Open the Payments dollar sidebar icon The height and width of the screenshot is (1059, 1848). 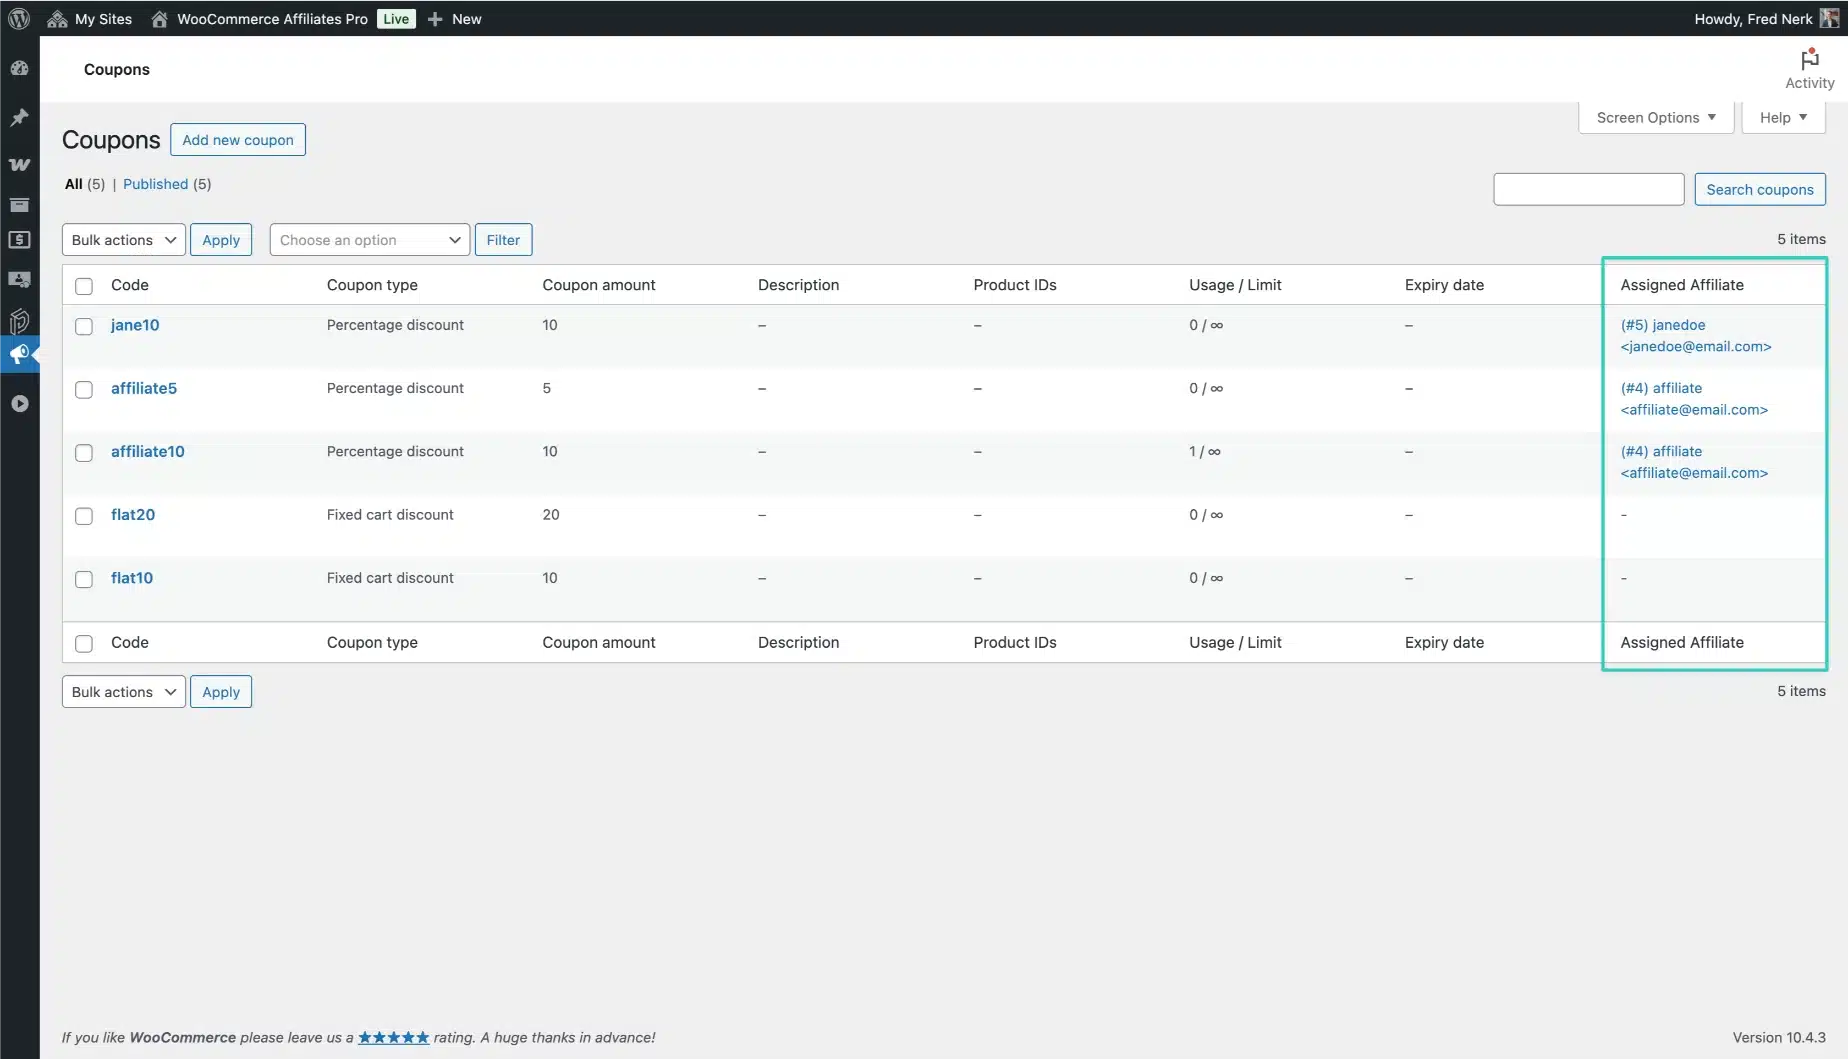pyautogui.click(x=19, y=240)
